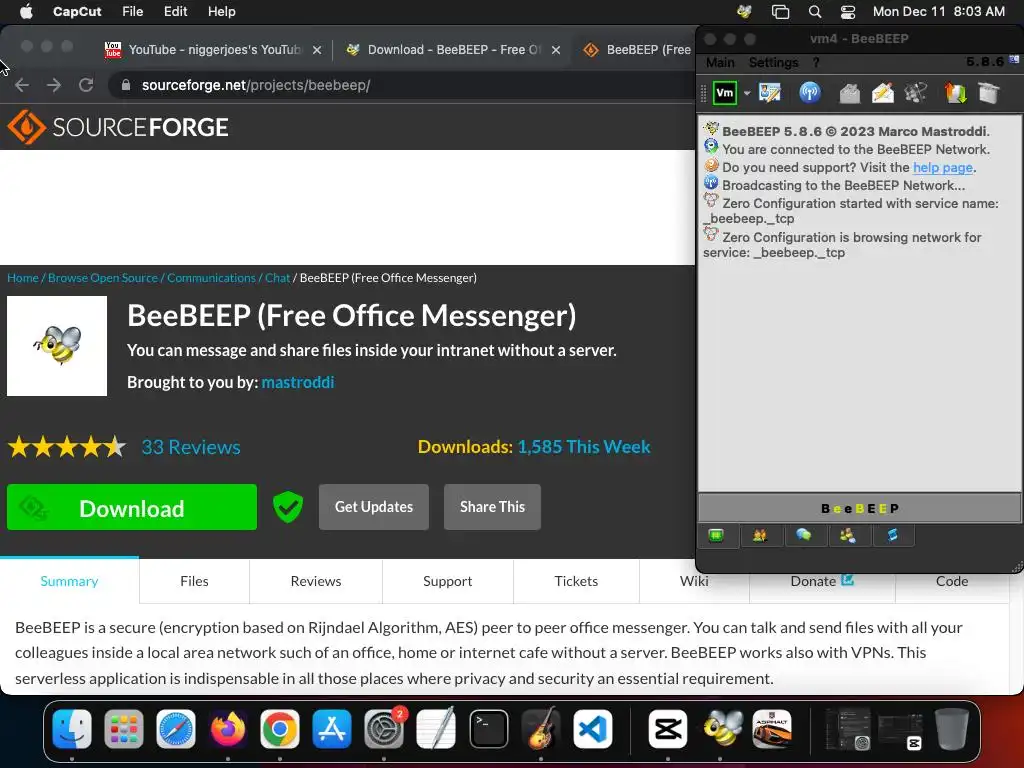This screenshot has width=1024, height=768.
Task: Follow the help page link in BeeBEEP log
Action: pyautogui.click(x=942, y=167)
